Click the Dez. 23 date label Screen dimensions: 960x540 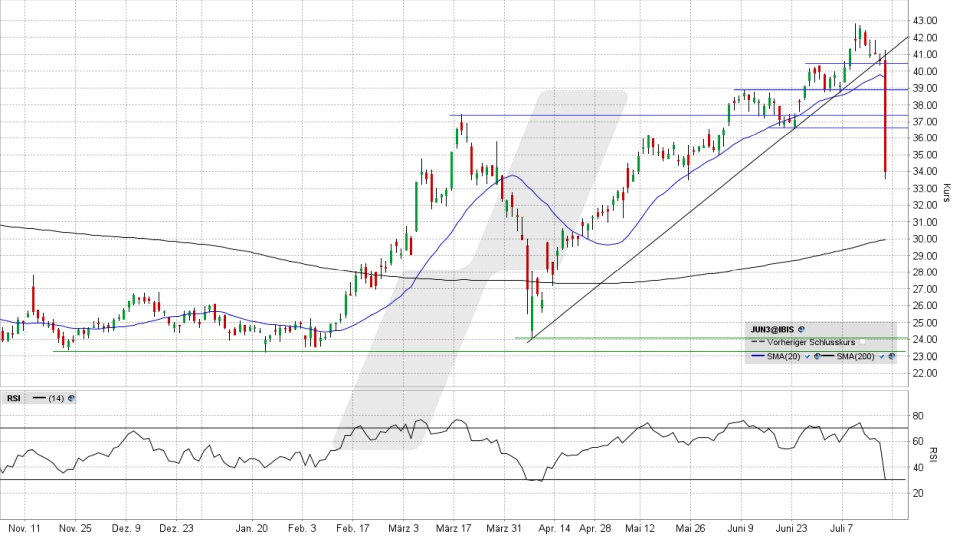(176, 528)
